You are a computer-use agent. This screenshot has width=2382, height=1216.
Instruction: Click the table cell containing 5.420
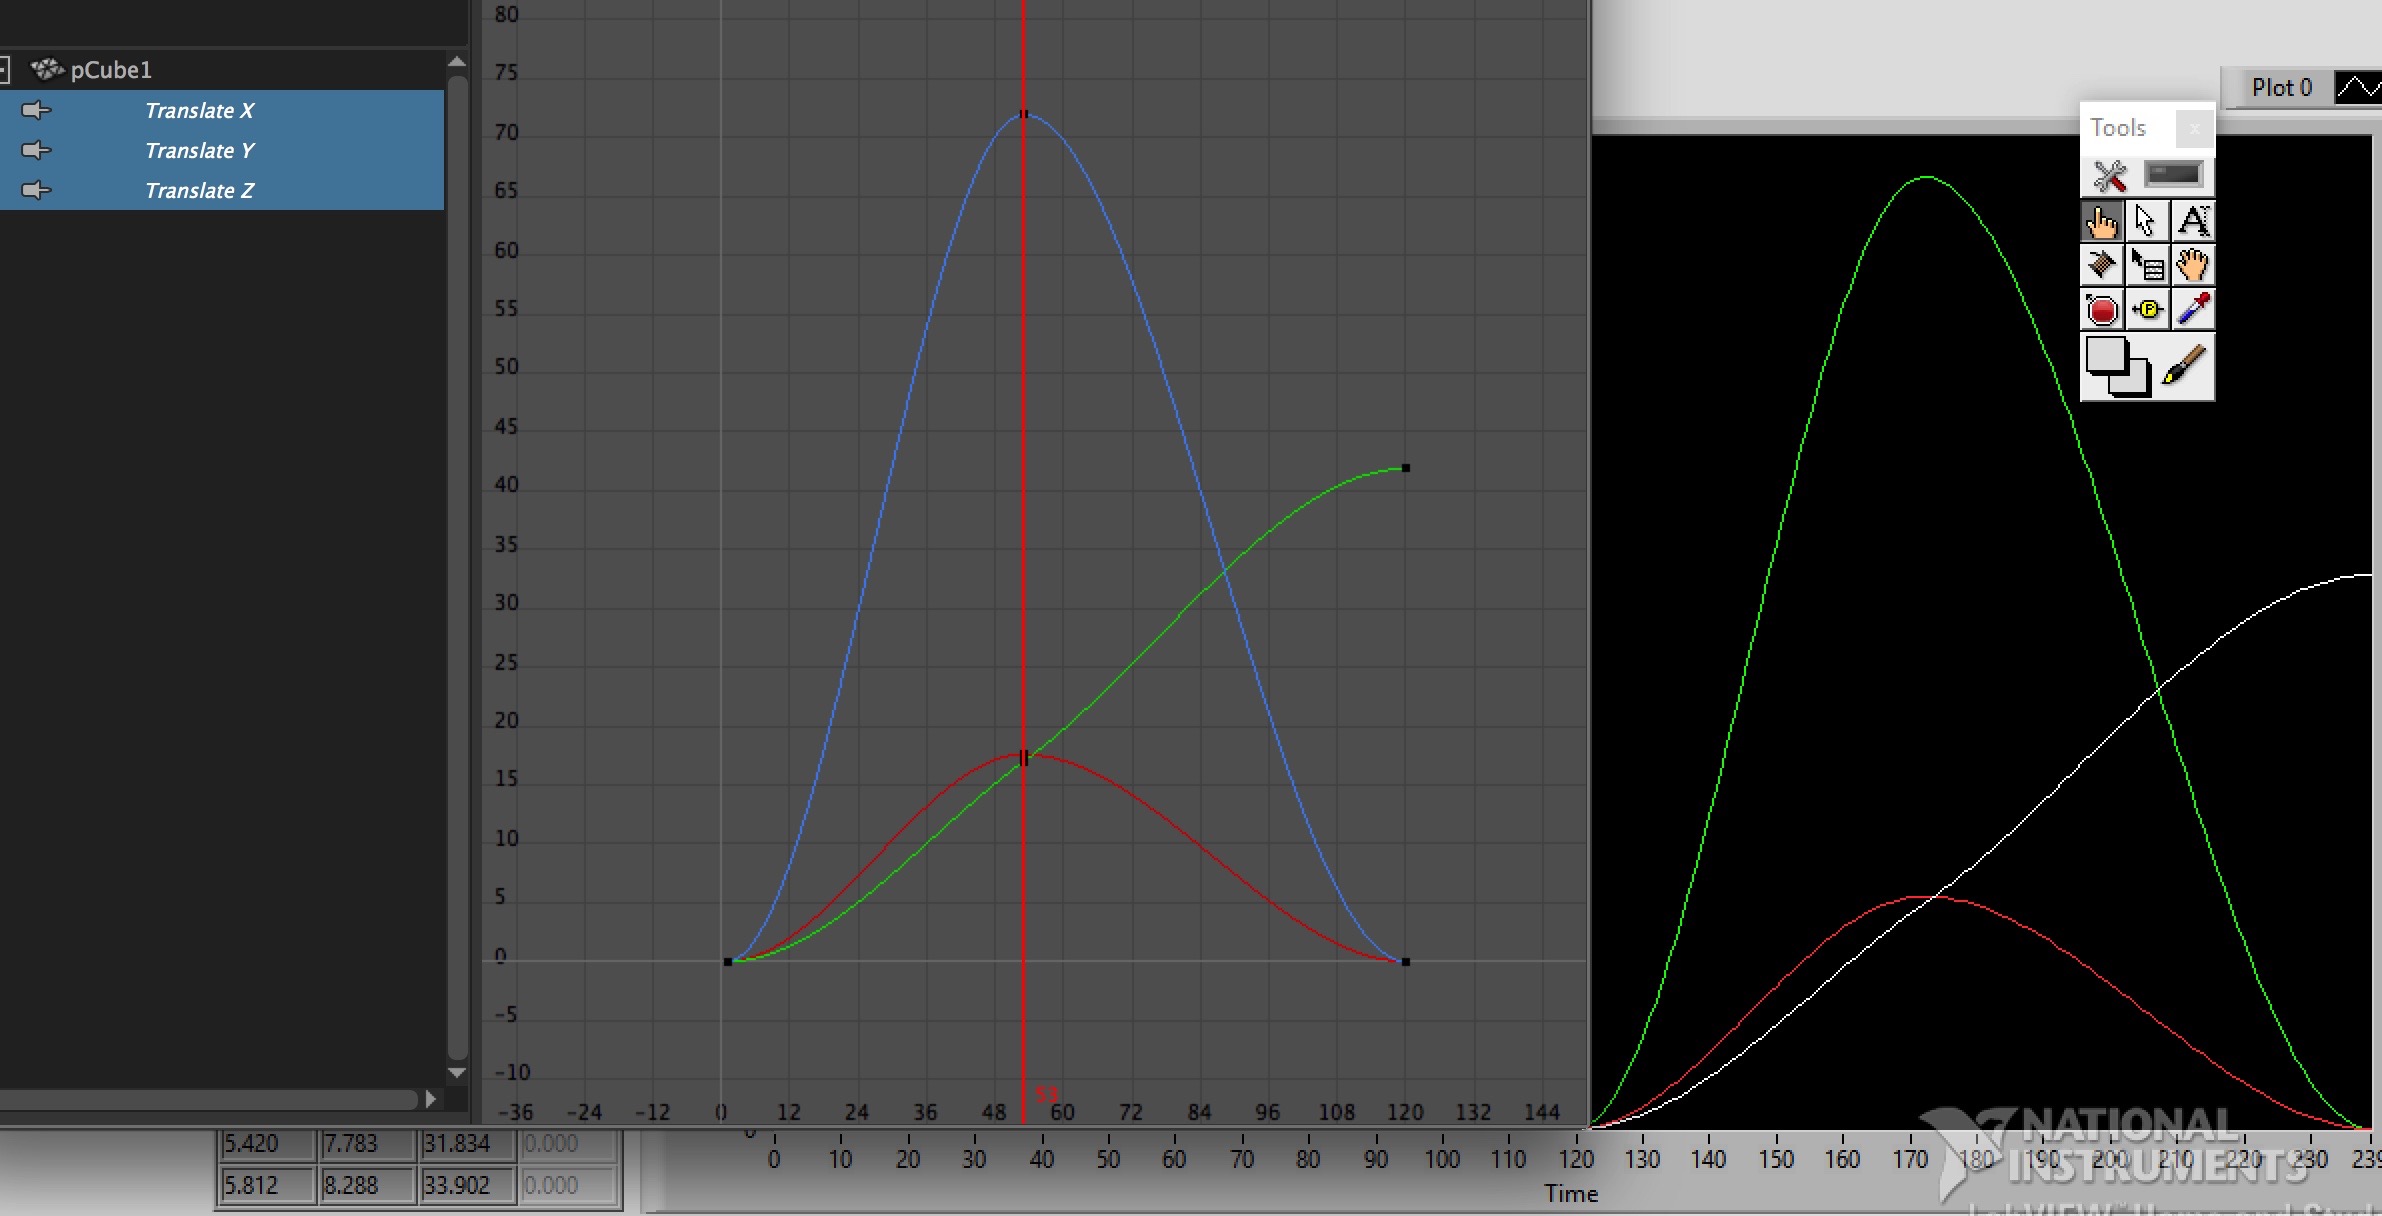coord(266,1144)
